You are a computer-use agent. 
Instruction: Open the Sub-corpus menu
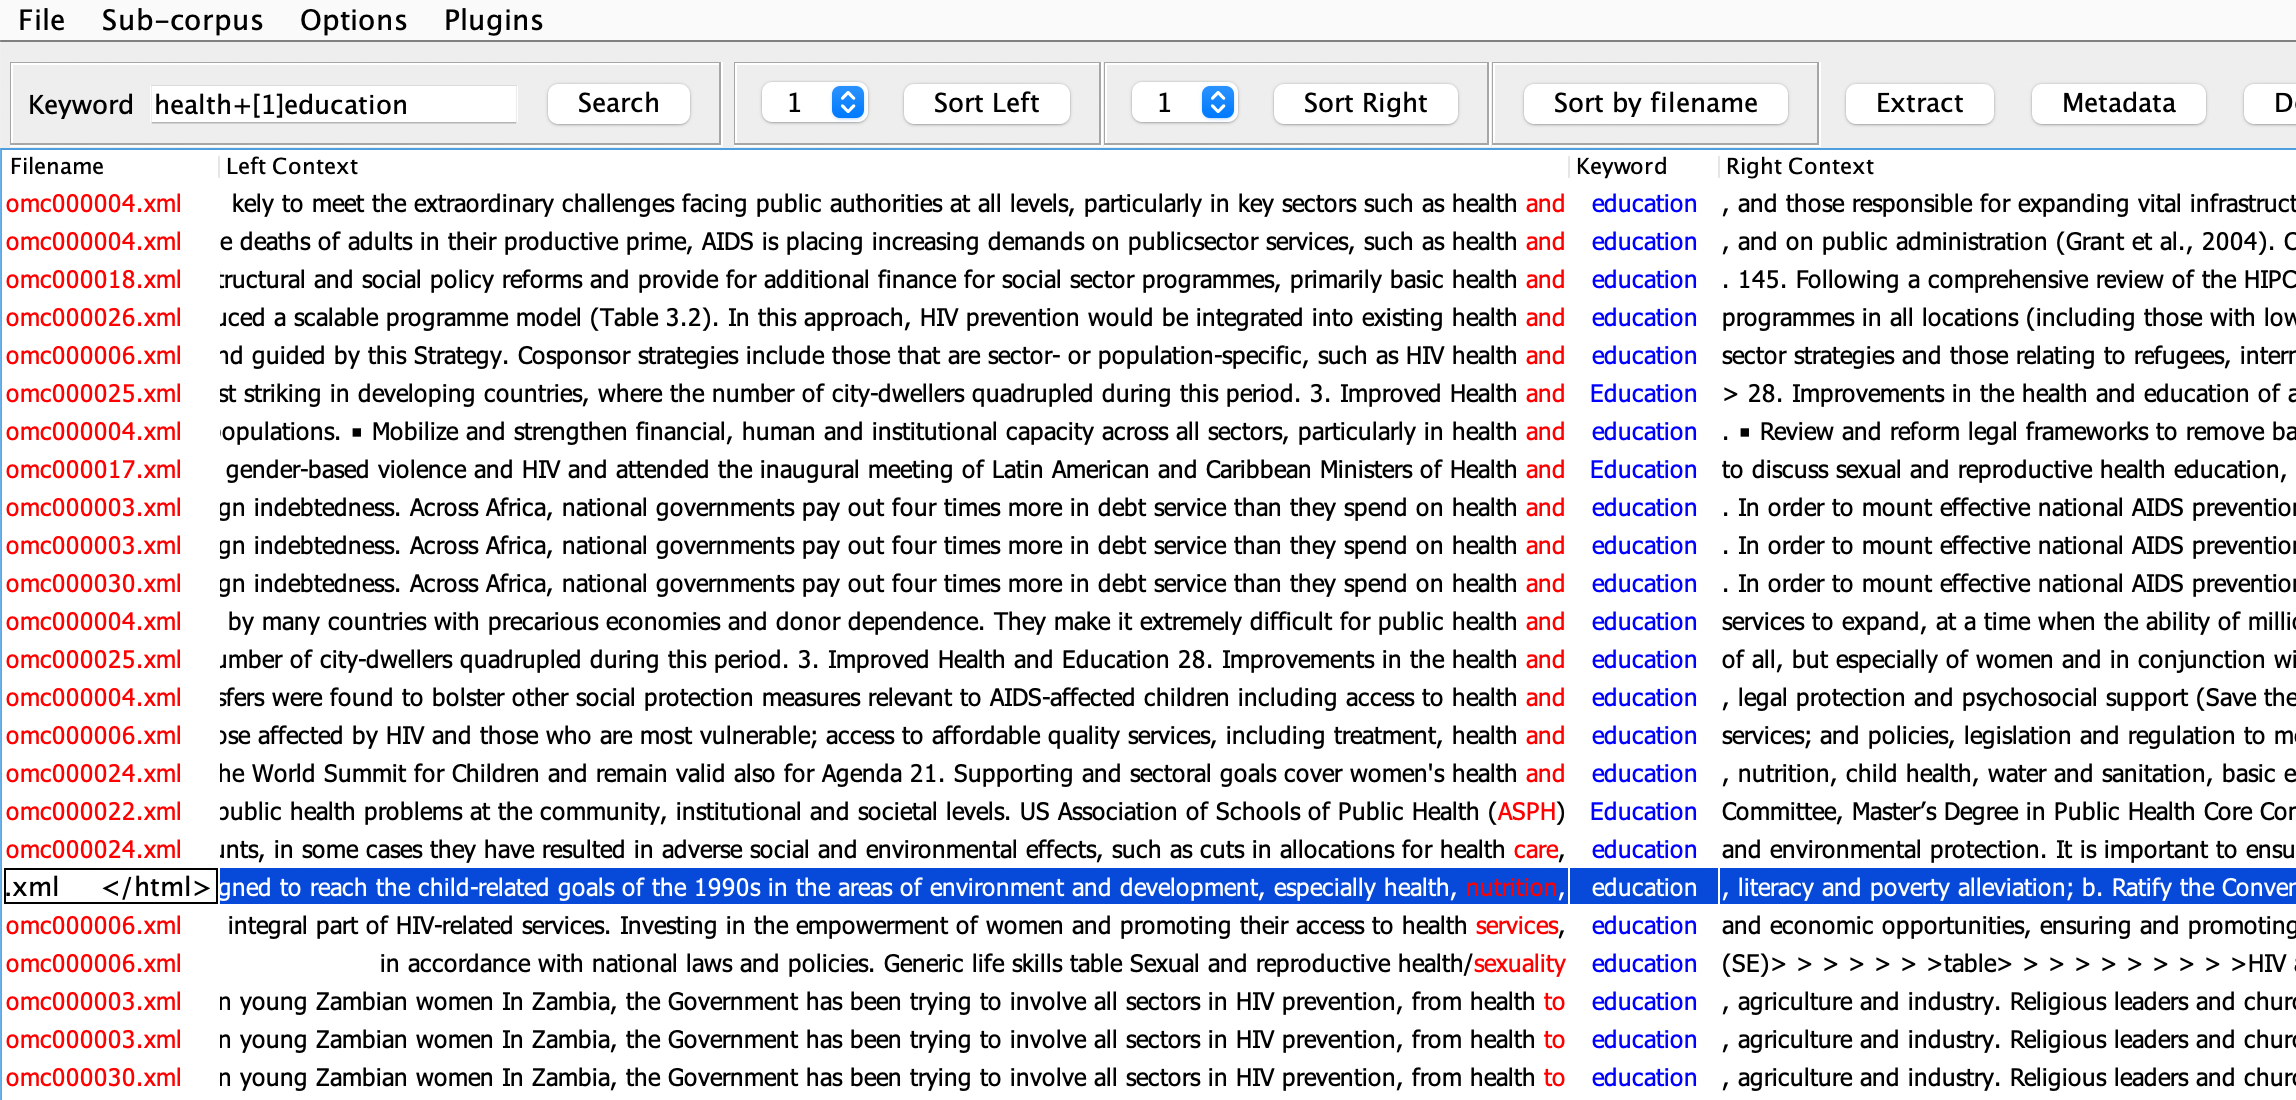pyautogui.click(x=182, y=20)
